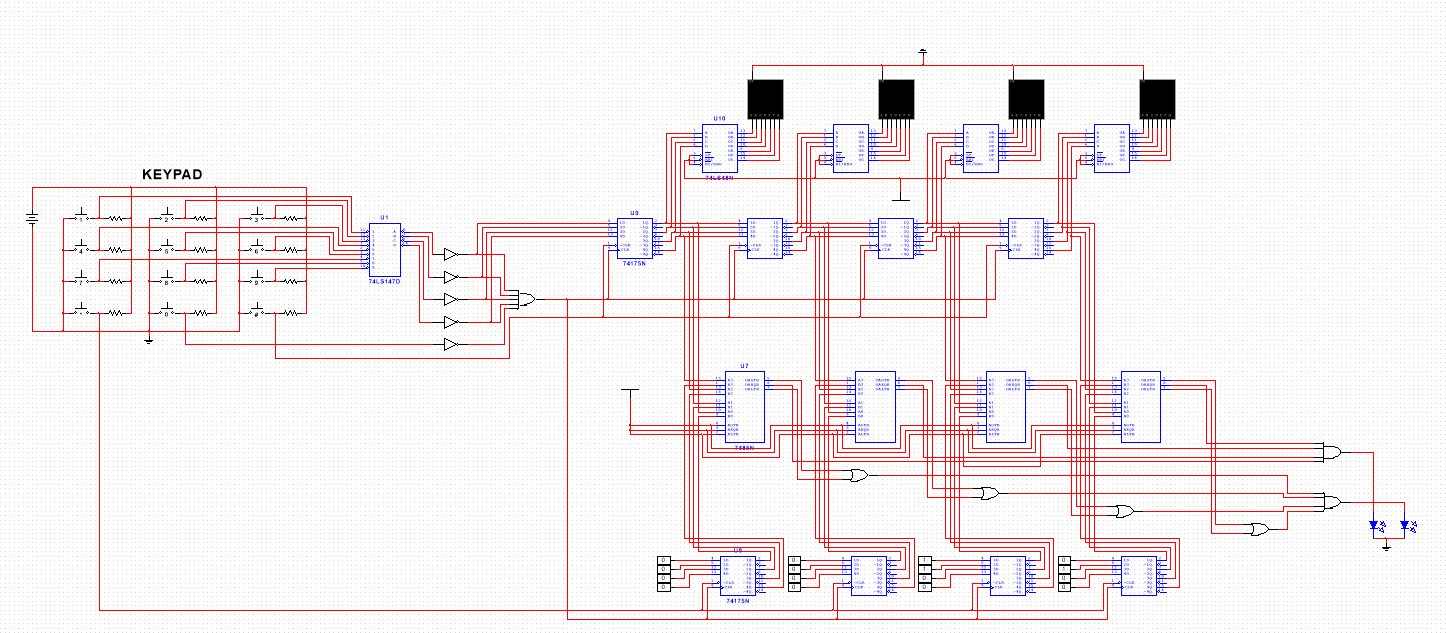Click the ground symbol above the displays
The width and height of the screenshot is (1446, 633).
pyautogui.click(x=922, y=52)
